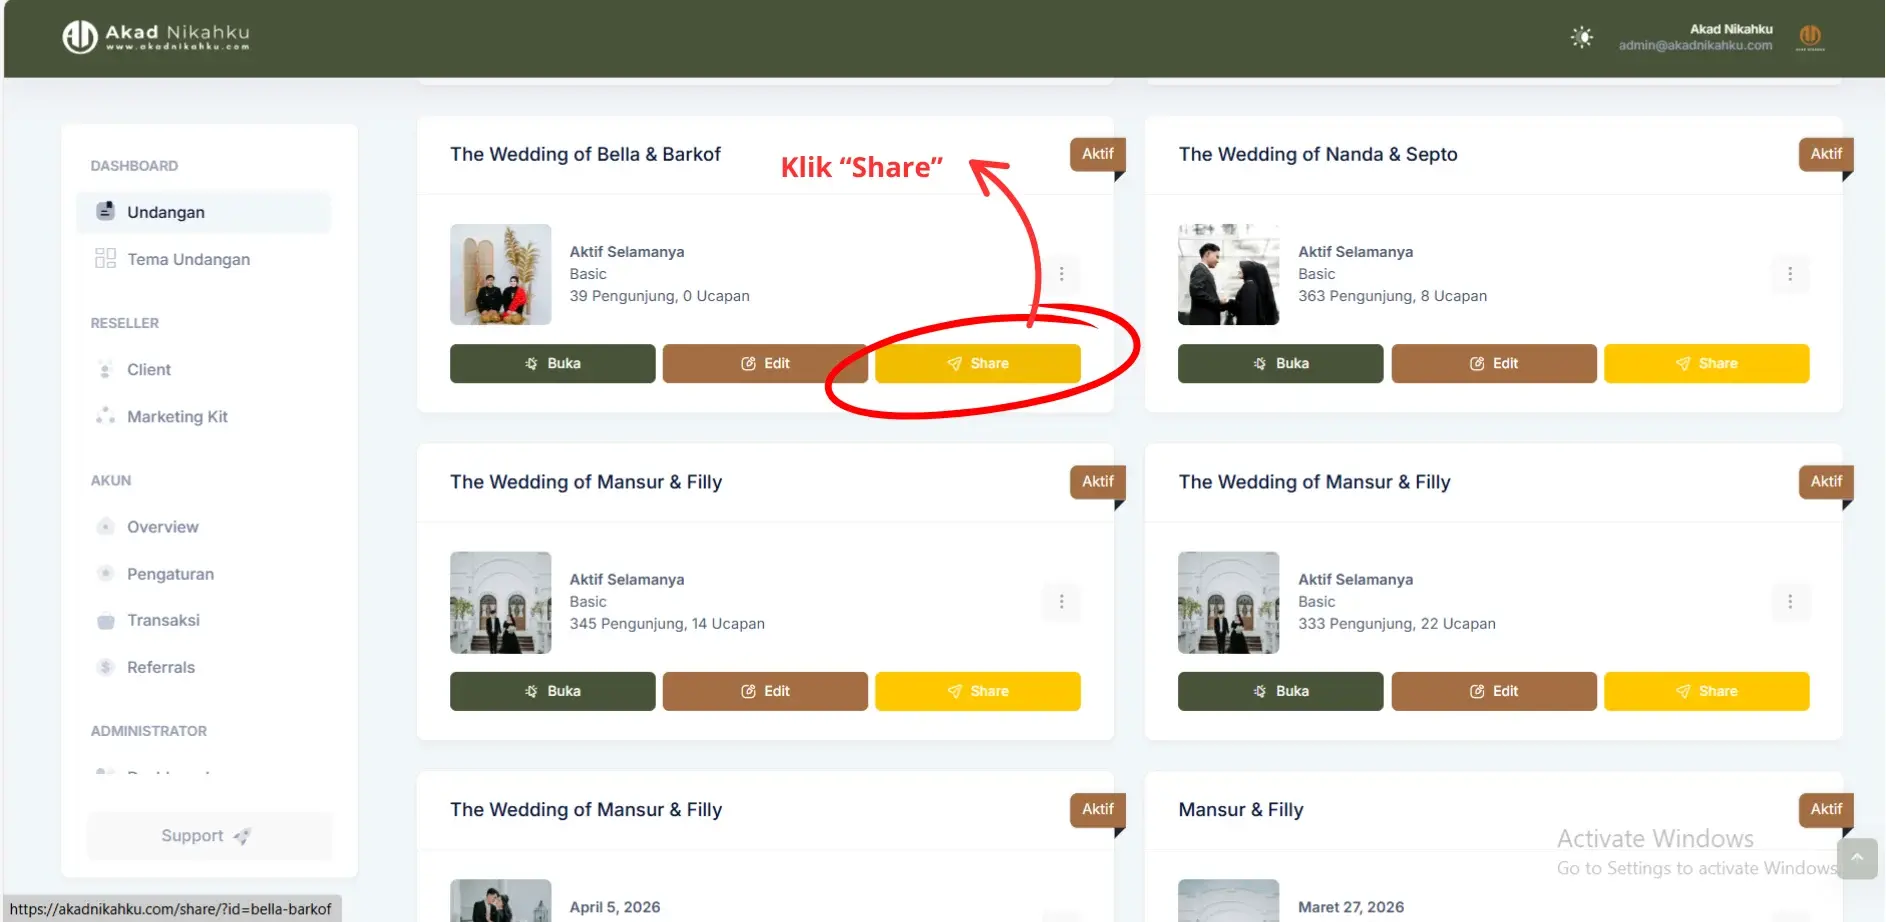Click the Tema Undangan grid icon

106,258
